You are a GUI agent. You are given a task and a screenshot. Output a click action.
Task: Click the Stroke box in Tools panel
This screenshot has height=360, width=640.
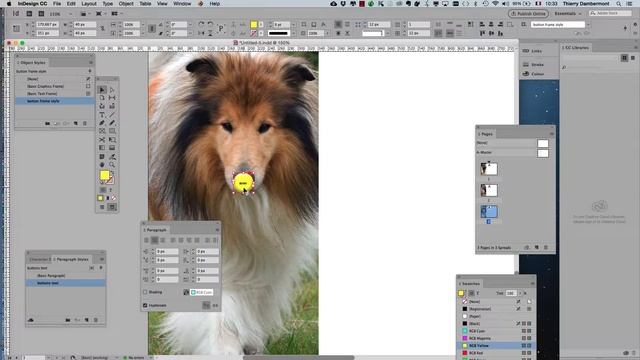[110, 180]
